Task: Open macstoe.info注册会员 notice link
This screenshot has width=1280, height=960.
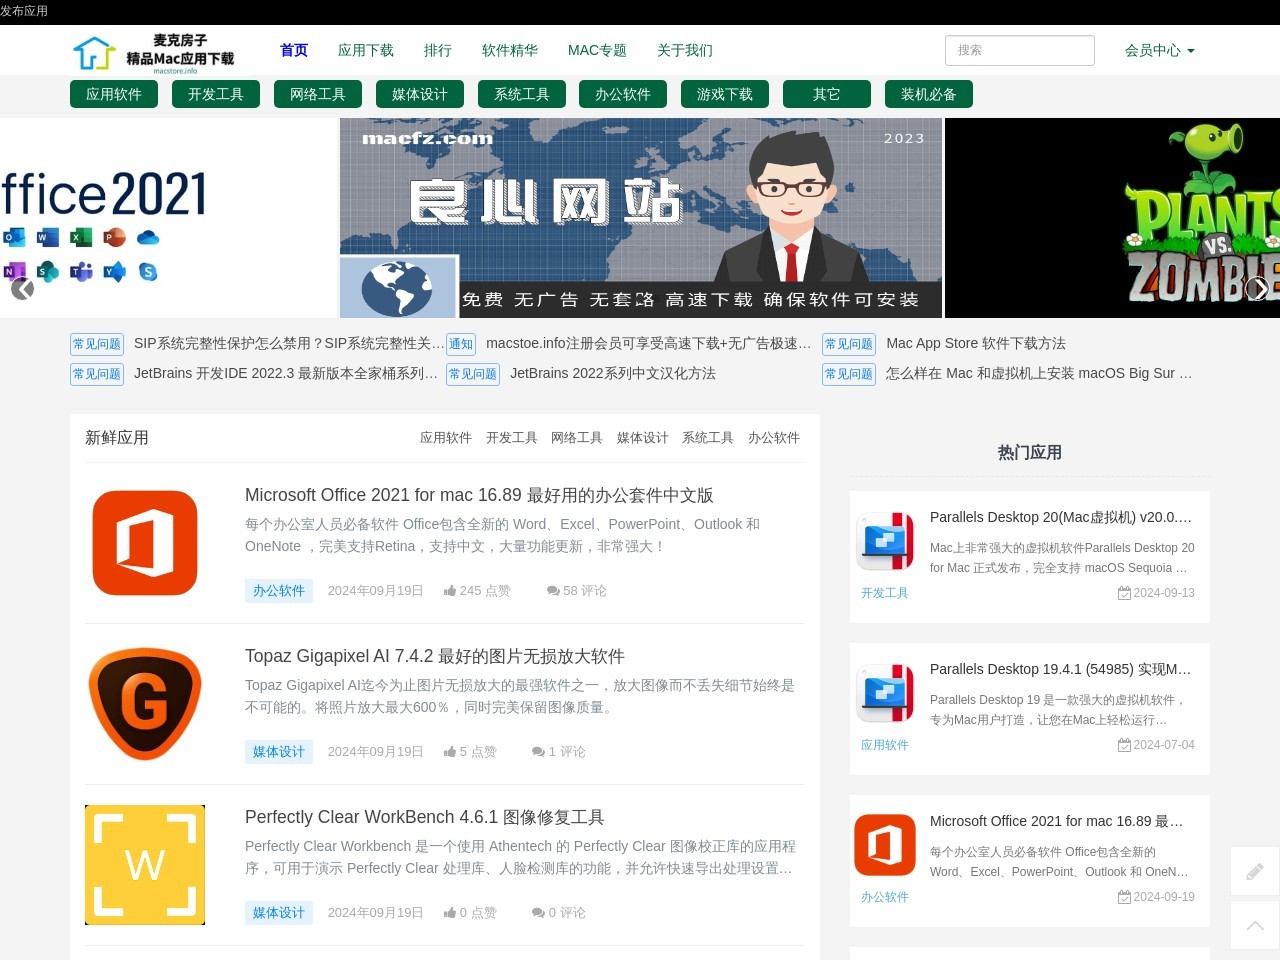Action: click(x=648, y=343)
